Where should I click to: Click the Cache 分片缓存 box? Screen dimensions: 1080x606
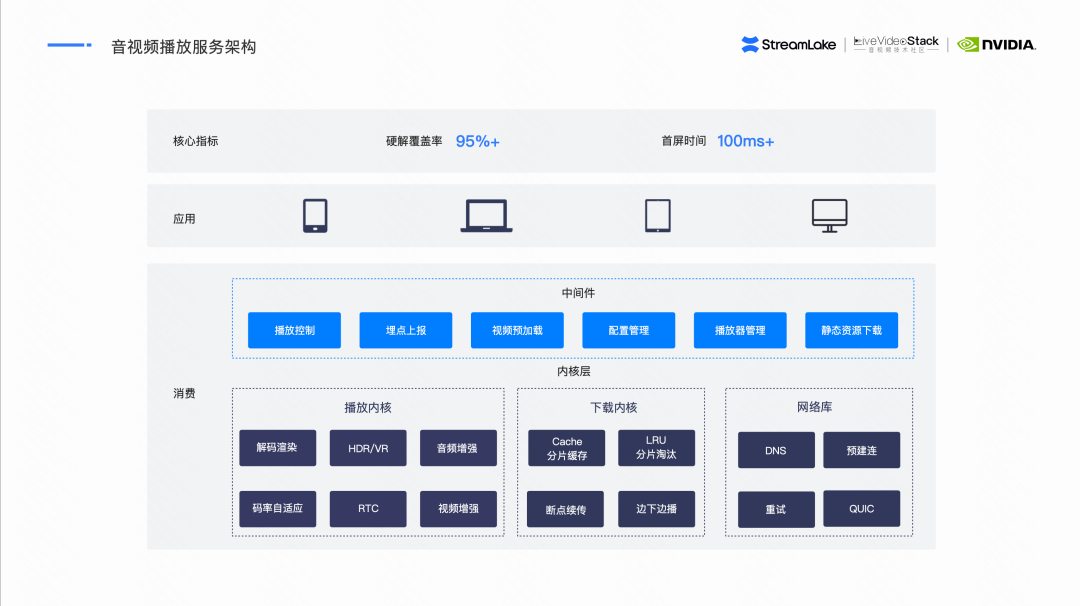567,448
